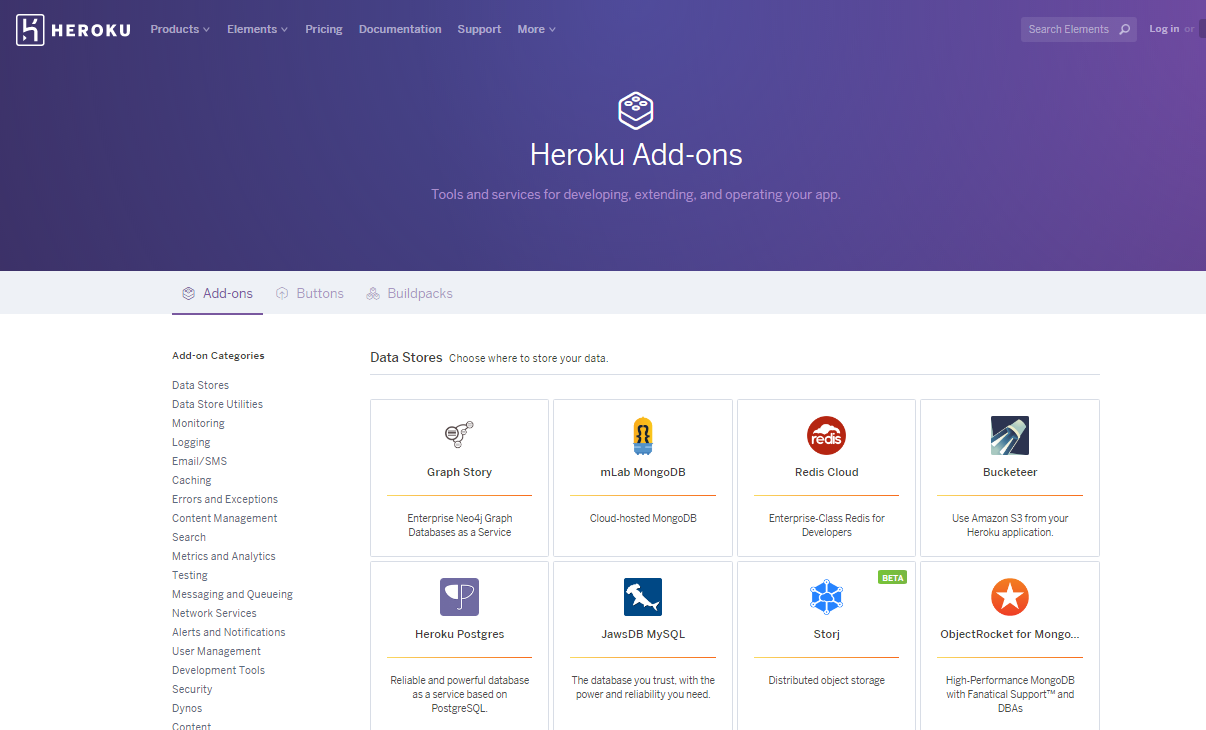Open the Security category
The width and height of the screenshot is (1206, 730).
click(x=192, y=689)
